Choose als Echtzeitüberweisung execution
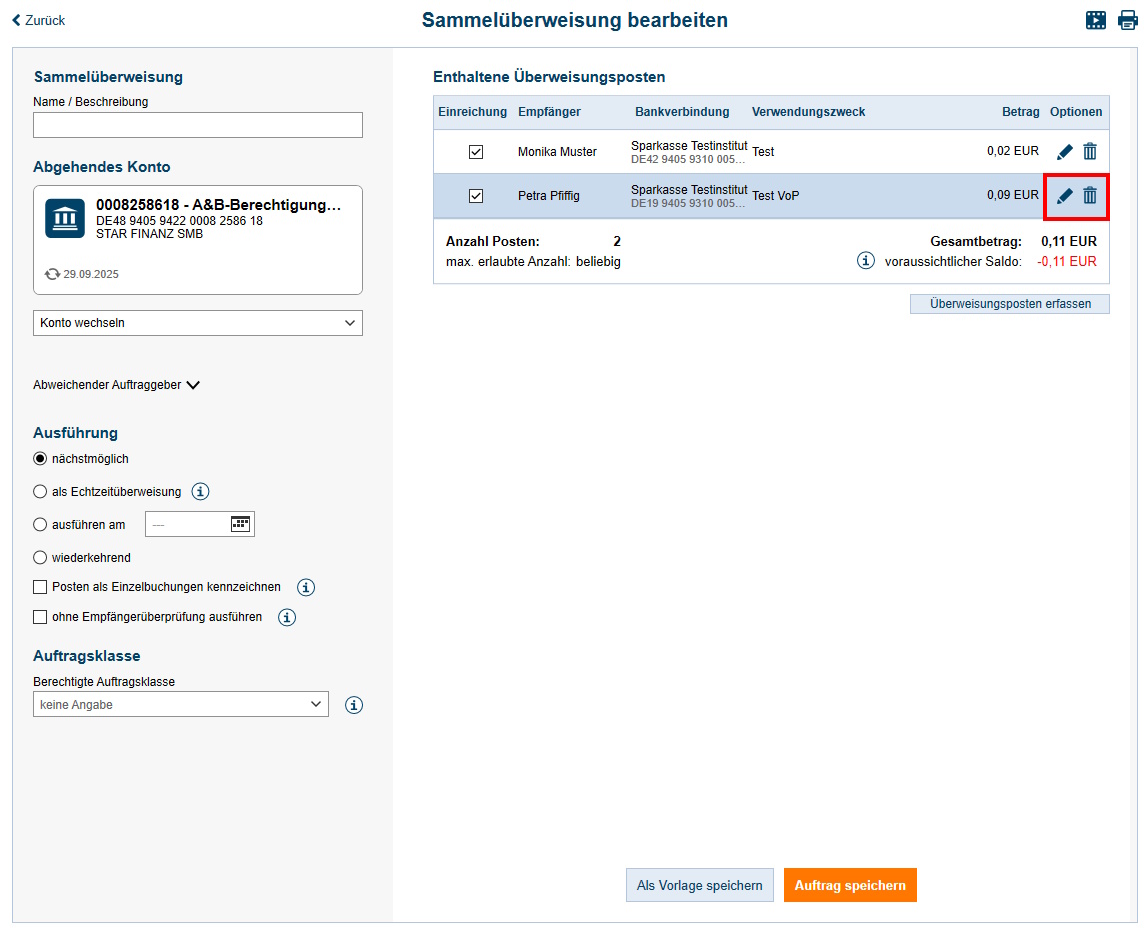Viewport: 1144px width, 928px height. pos(40,491)
